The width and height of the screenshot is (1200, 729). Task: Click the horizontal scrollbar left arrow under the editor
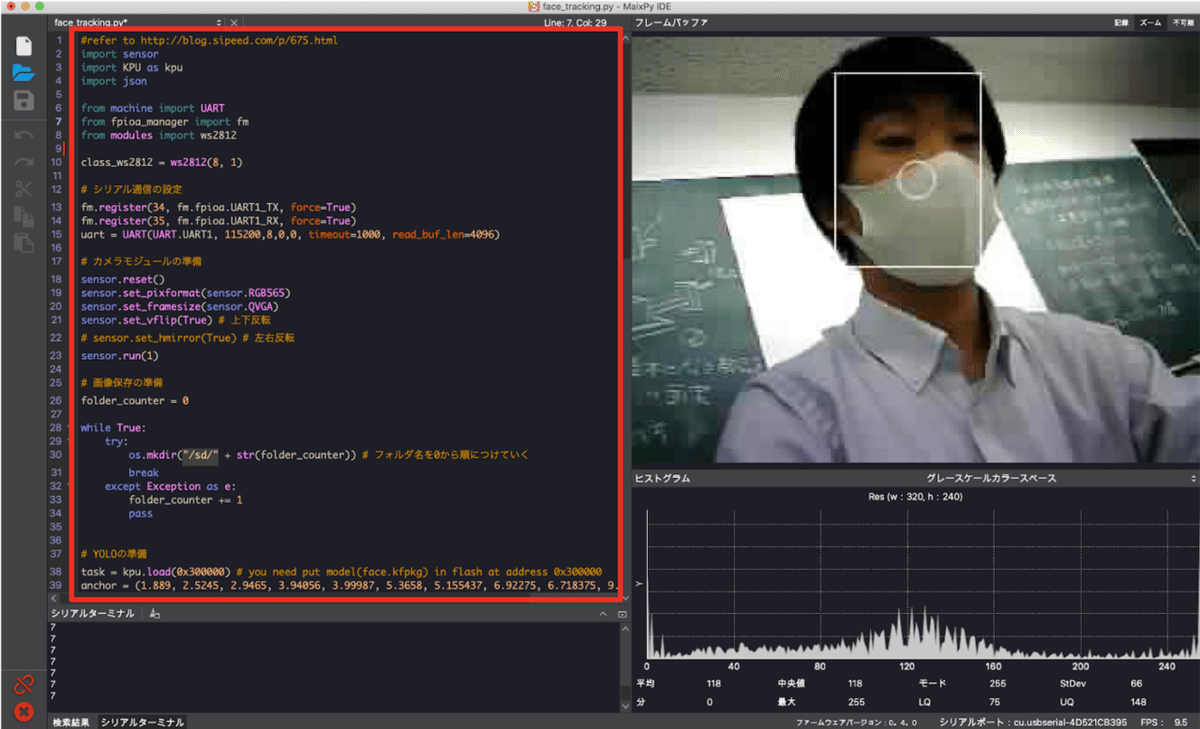(56, 597)
